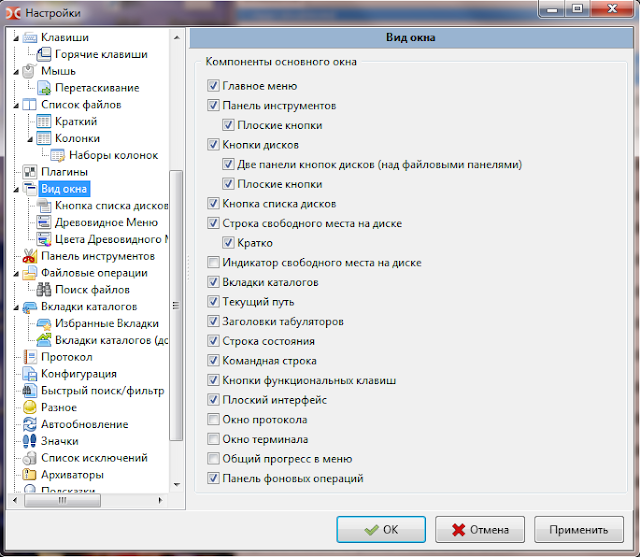Image resolution: width=640 pixels, height=557 pixels.
Task: Click the Плагины icon in the tree
Action: (x=29, y=172)
